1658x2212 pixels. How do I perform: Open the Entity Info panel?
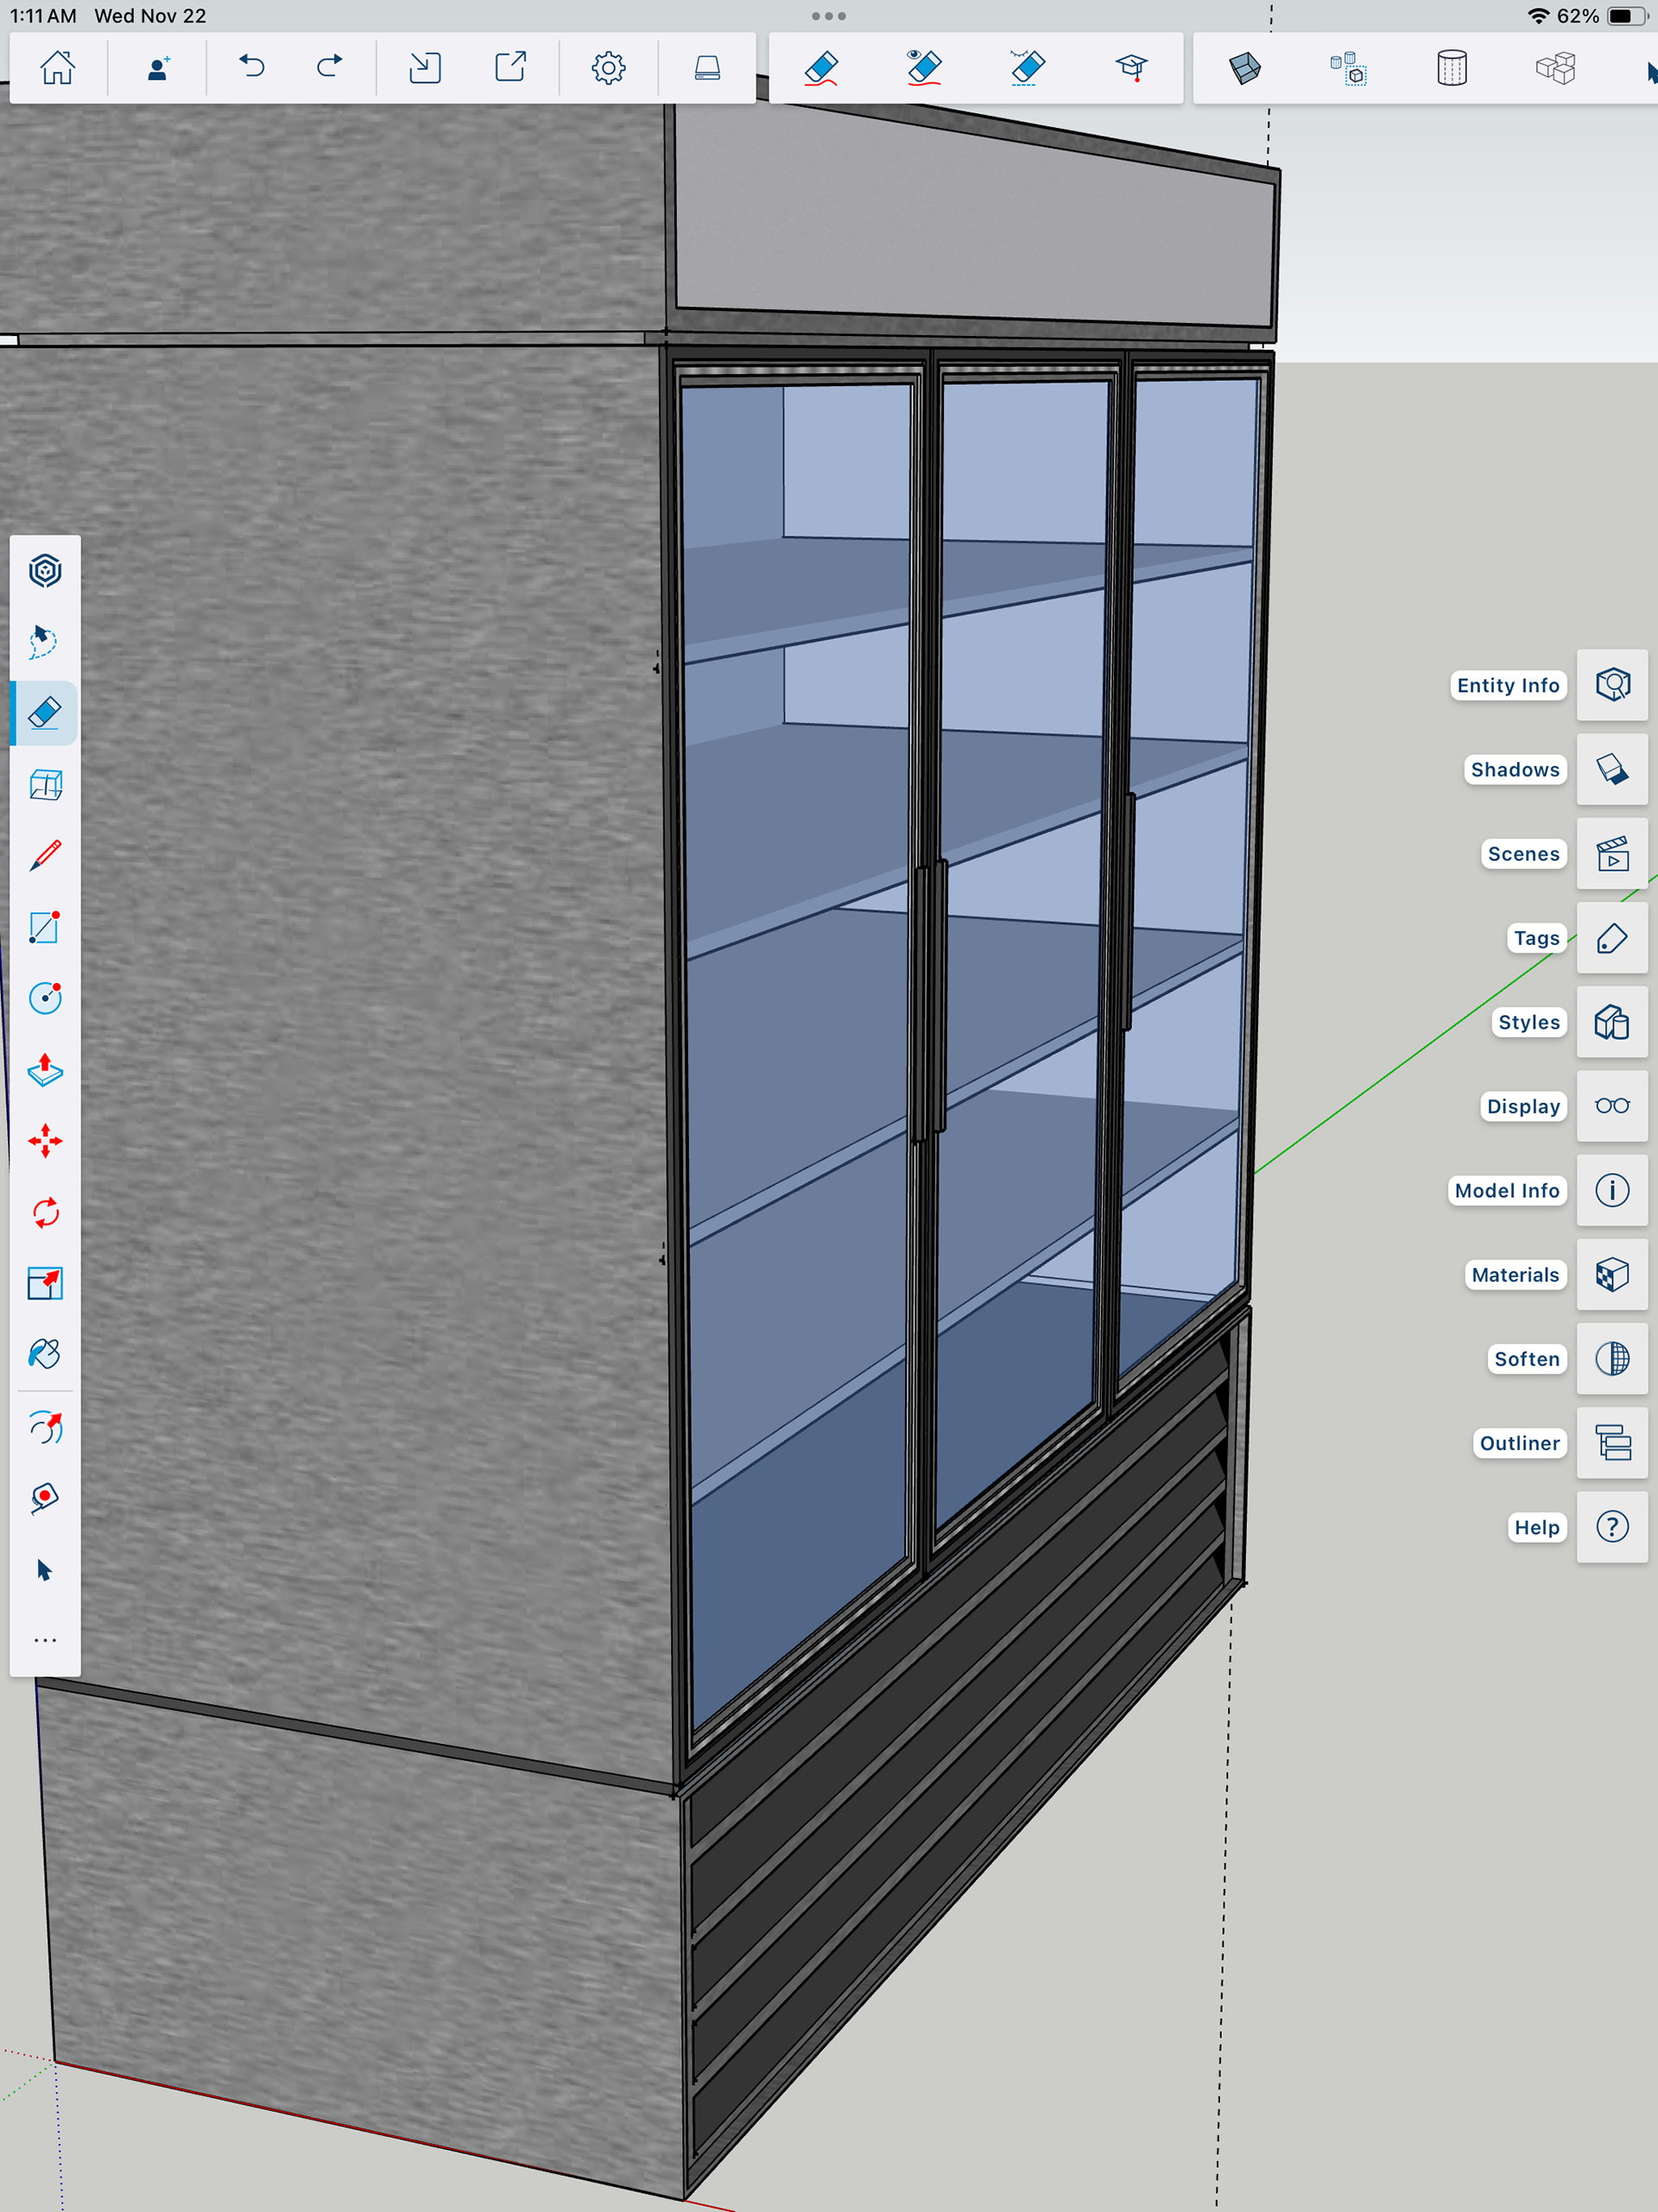pos(1611,685)
